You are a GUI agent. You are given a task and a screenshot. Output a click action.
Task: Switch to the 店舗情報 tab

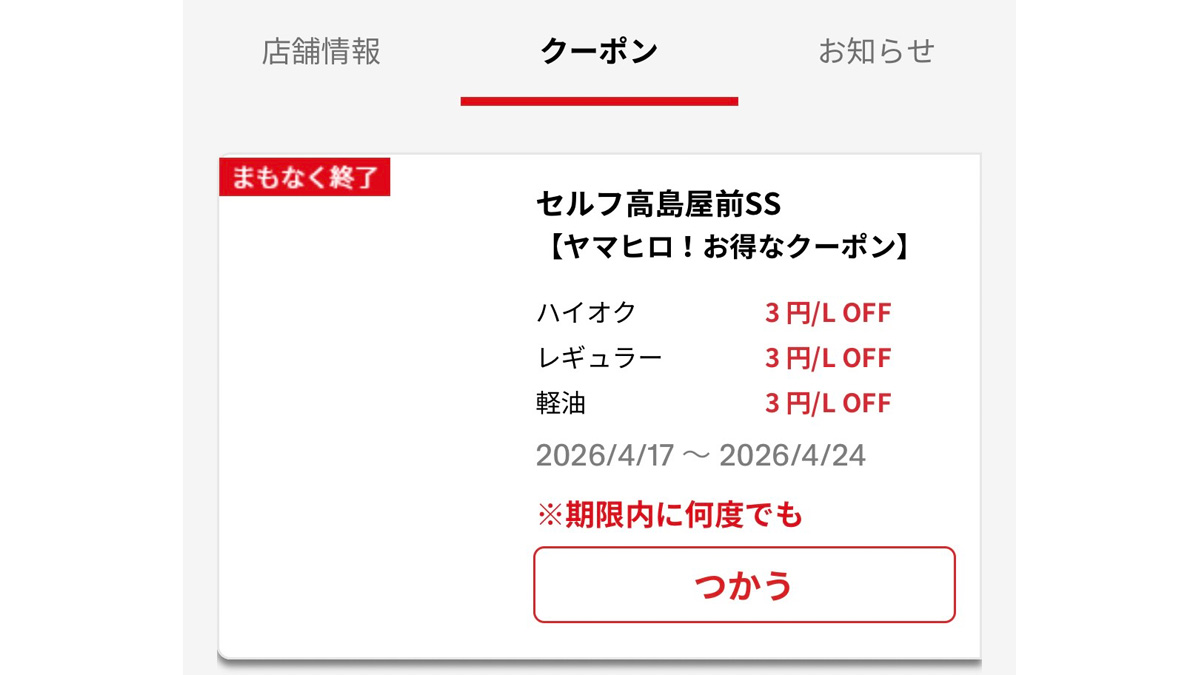click(321, 51)
